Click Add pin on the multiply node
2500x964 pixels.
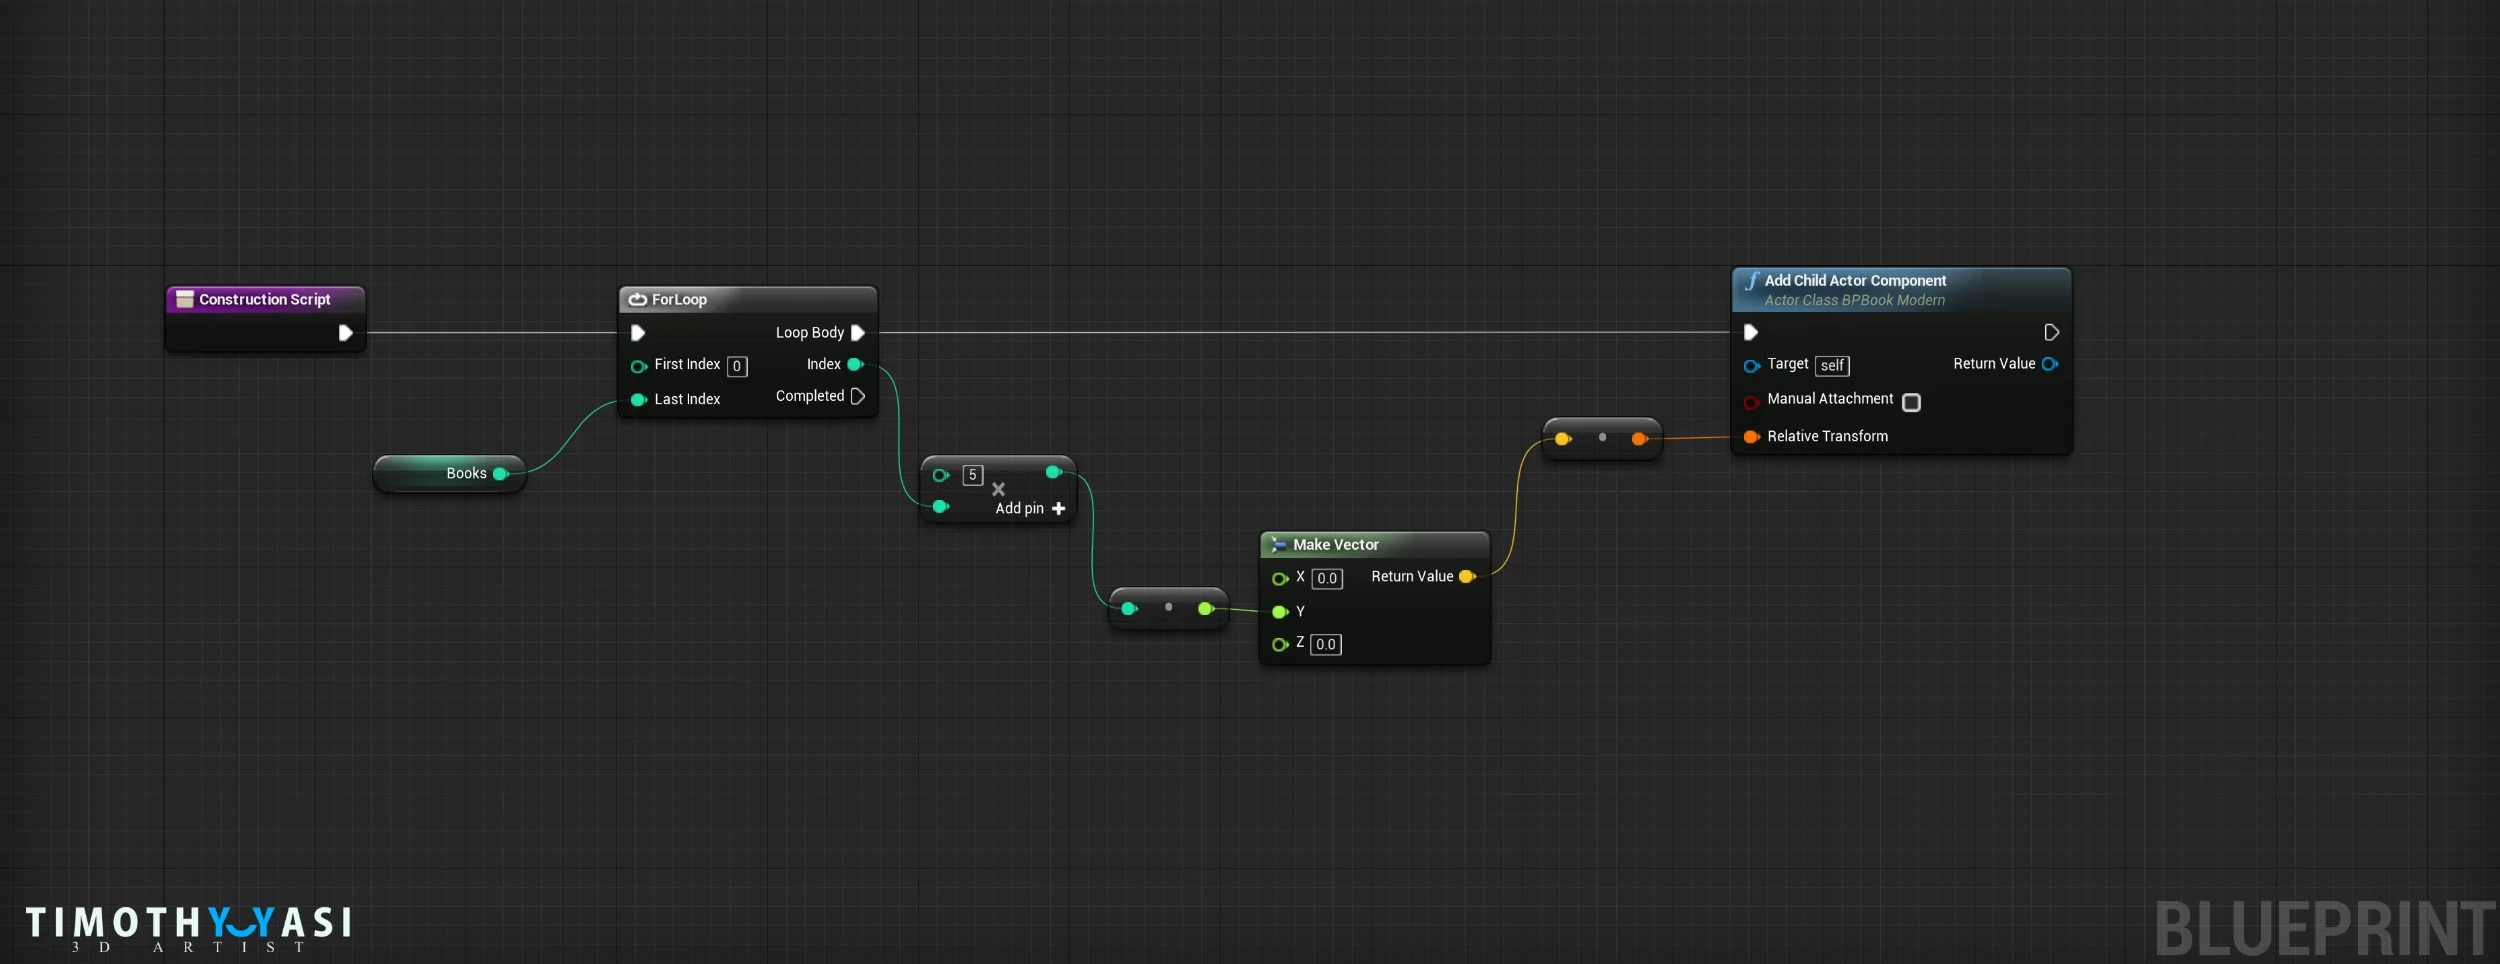tap(1030, 508)
